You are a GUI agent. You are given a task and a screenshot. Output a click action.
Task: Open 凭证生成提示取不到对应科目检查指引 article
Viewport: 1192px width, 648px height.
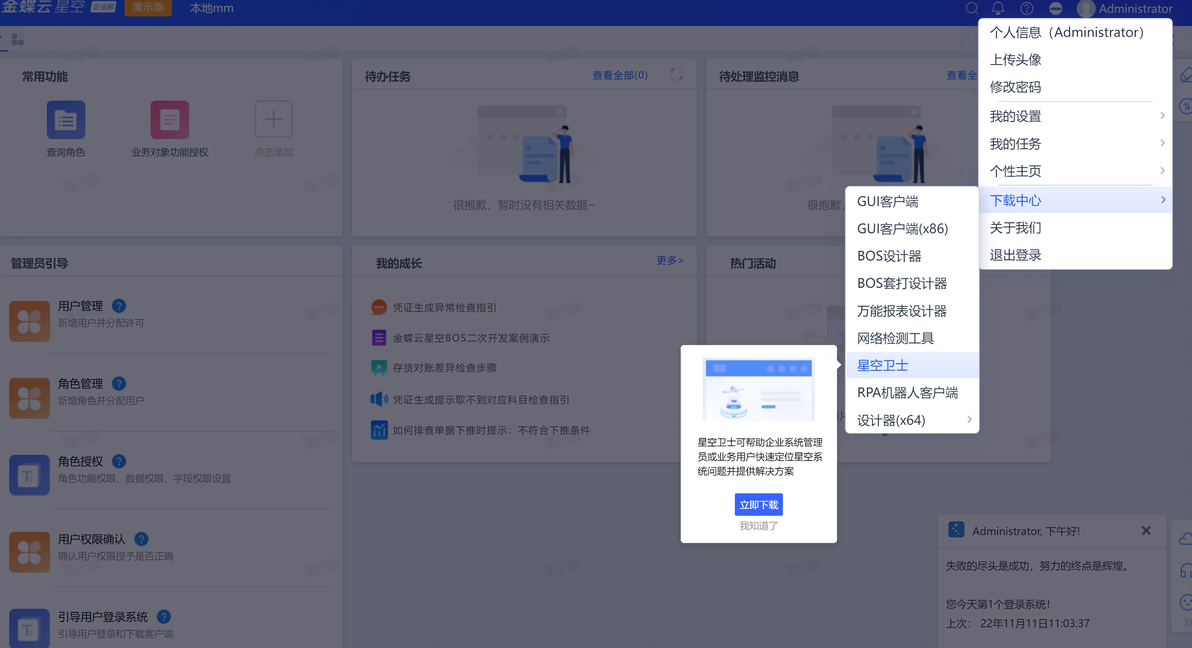[x=480, y=399]
